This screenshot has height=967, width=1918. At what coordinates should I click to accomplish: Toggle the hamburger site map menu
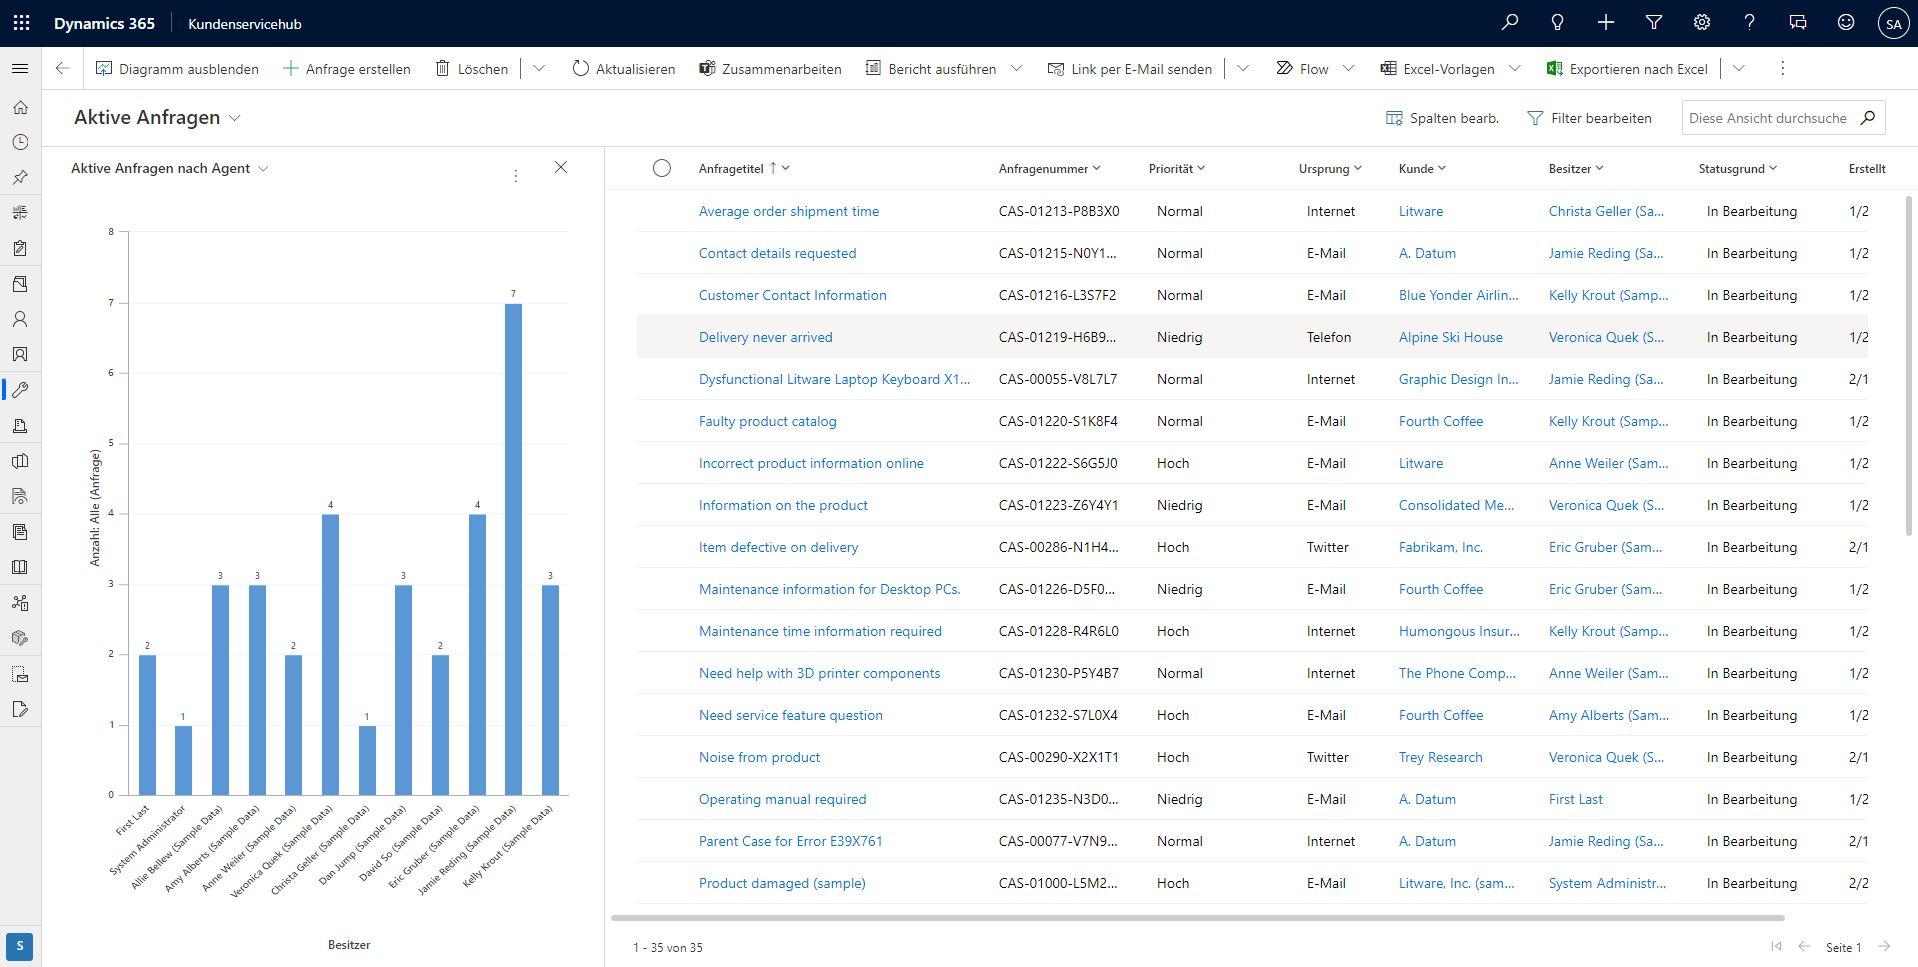(x=20, y=68)
